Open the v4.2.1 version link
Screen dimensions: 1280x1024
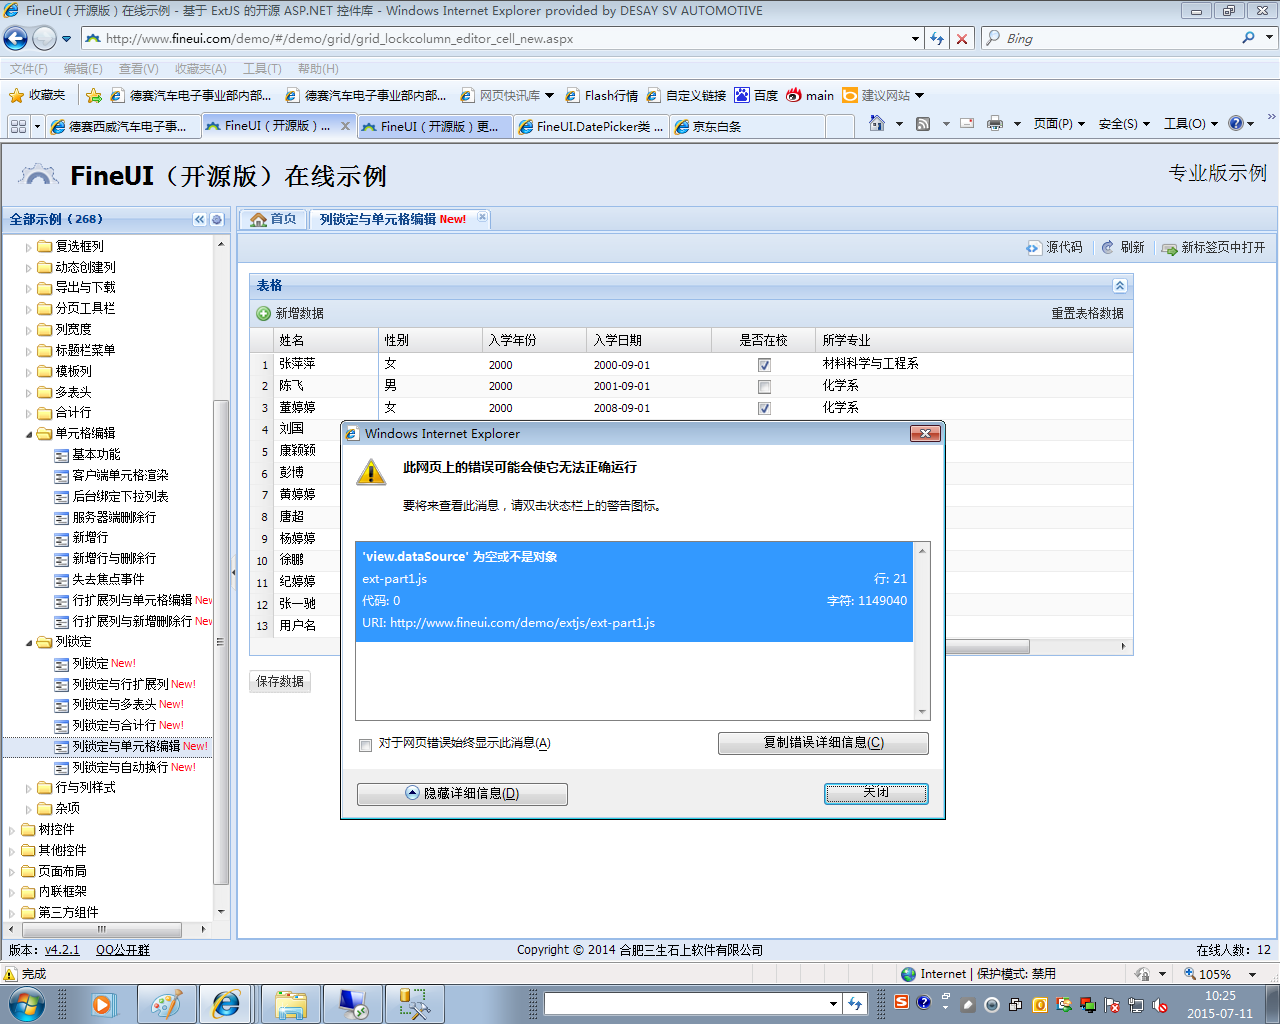point(62,950)
